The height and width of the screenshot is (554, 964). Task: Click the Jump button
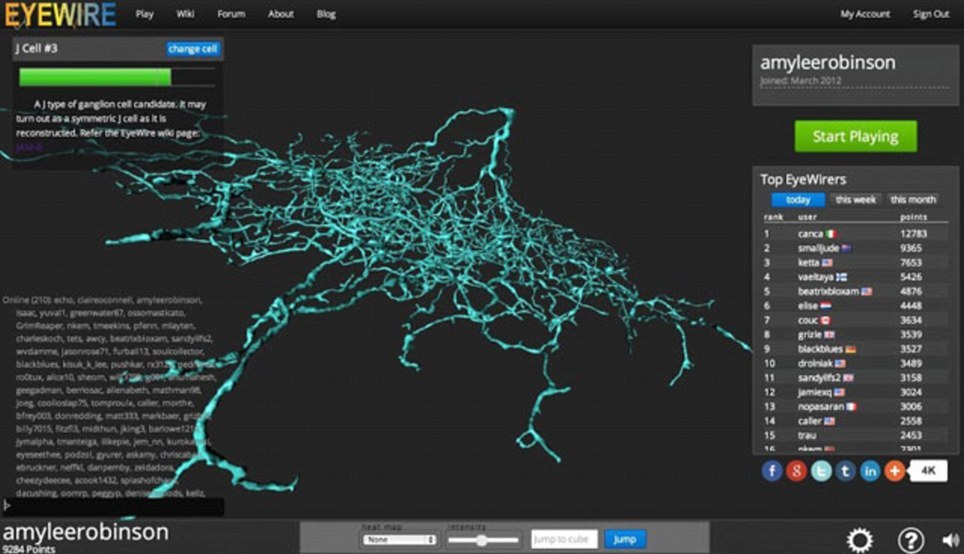pos(625,539)
